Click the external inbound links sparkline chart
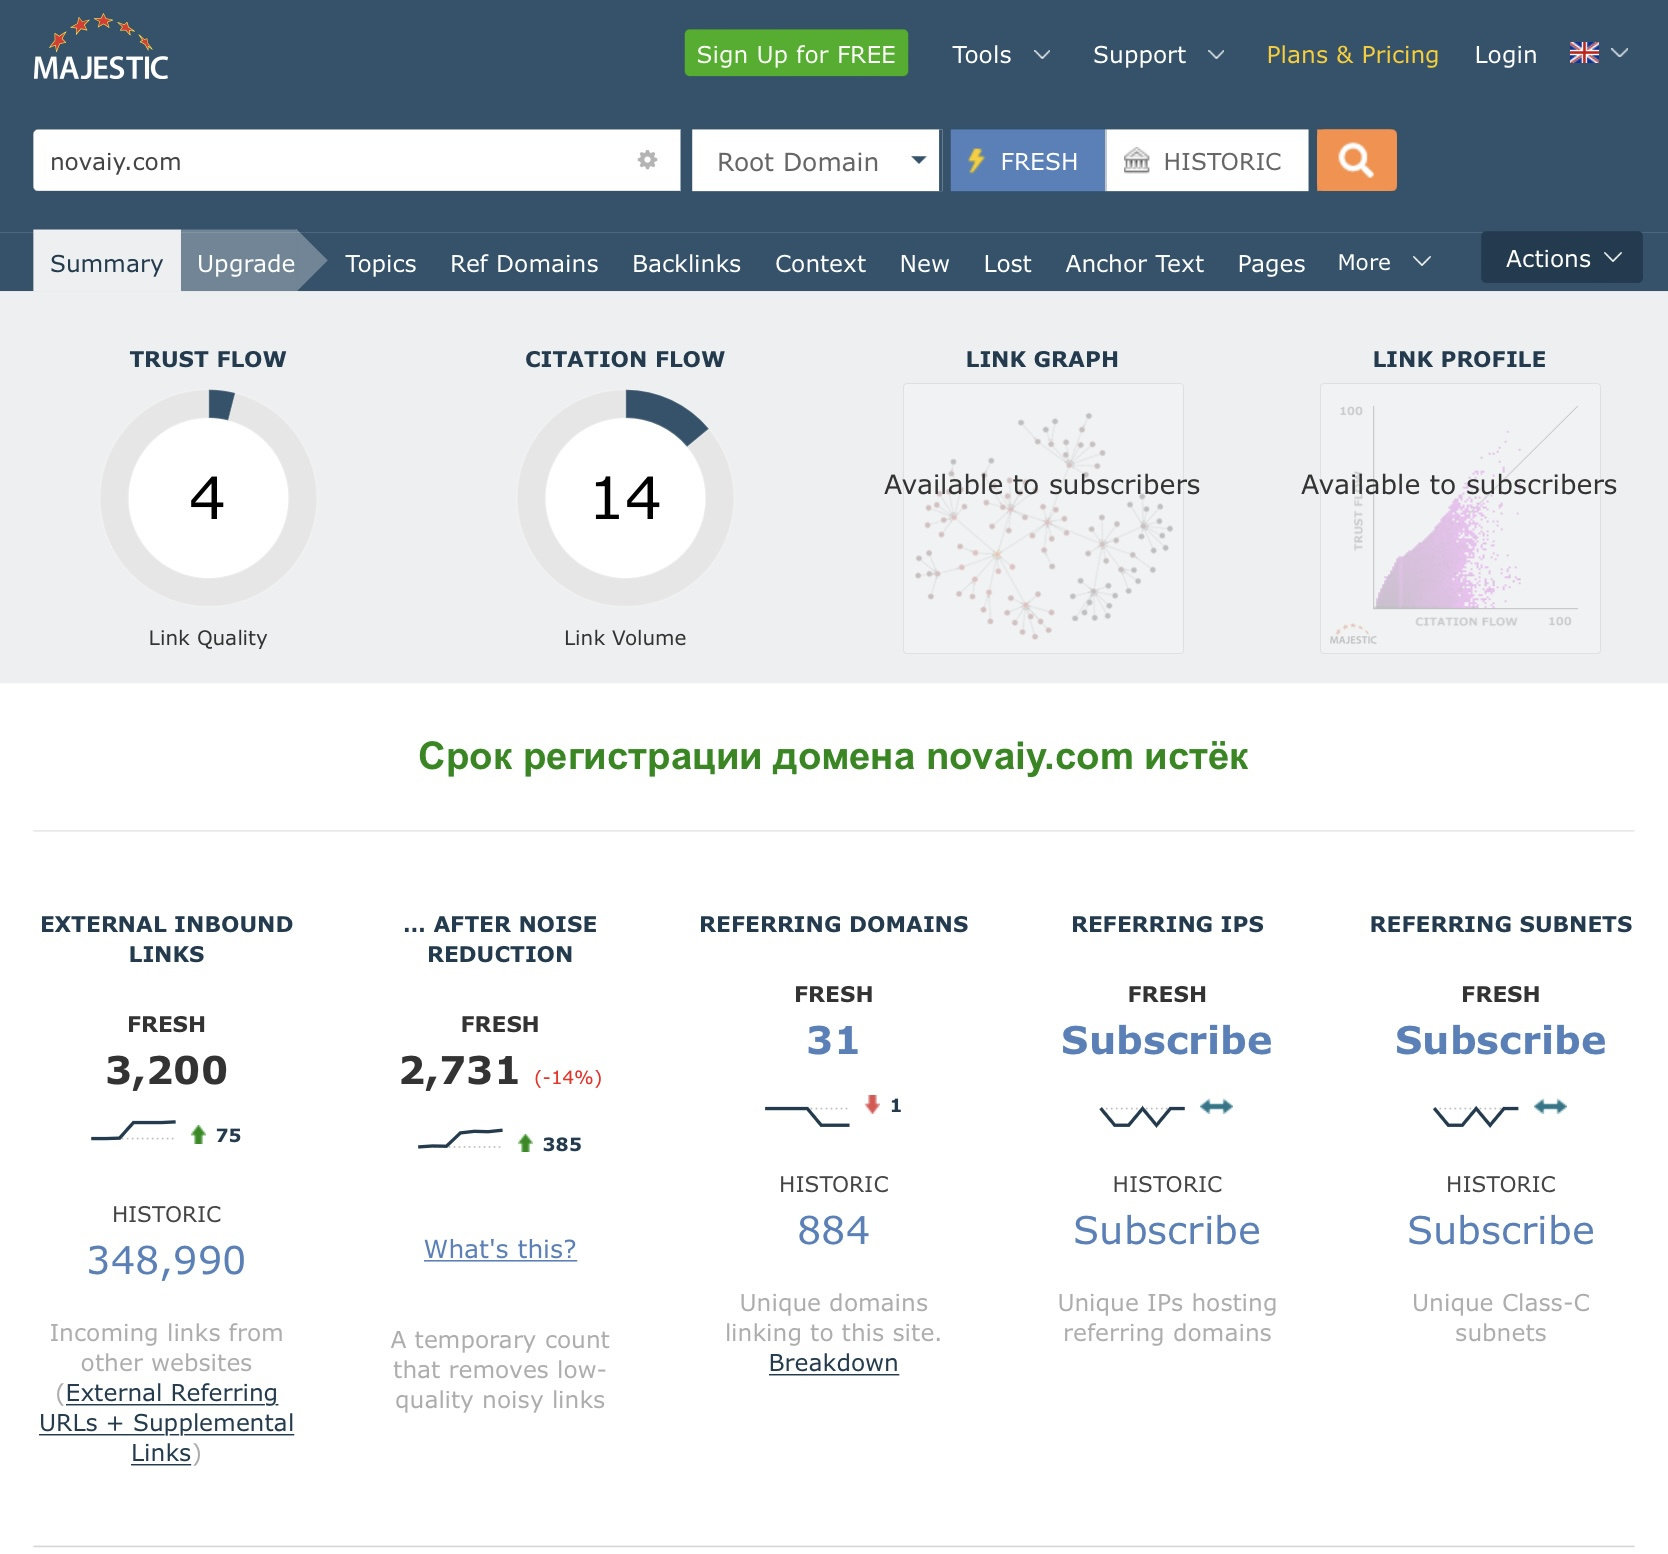Viewport: 1668px width, 1554px height. click(134, 1132)
